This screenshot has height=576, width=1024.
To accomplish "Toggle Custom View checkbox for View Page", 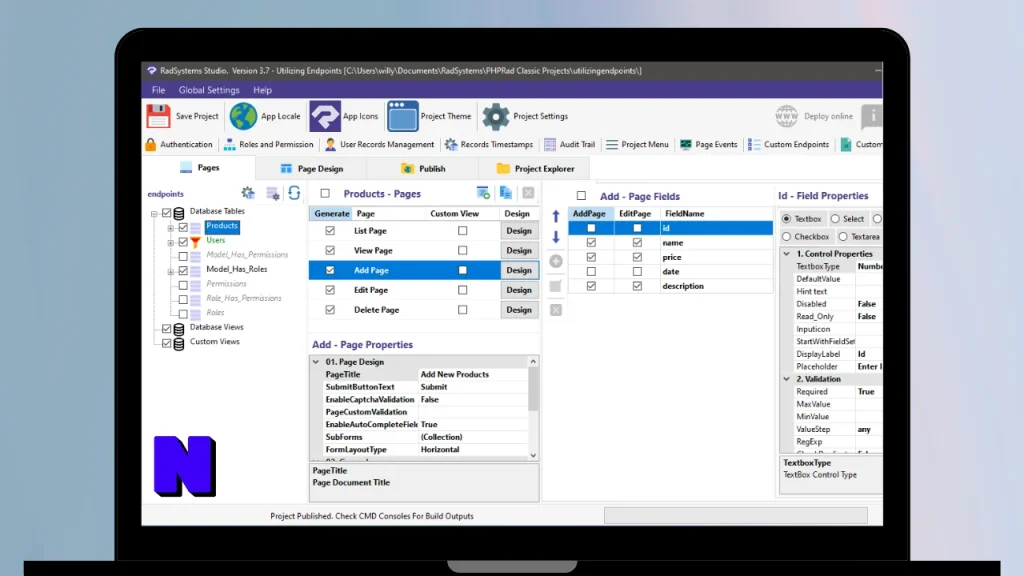I will tap(462, 250).
